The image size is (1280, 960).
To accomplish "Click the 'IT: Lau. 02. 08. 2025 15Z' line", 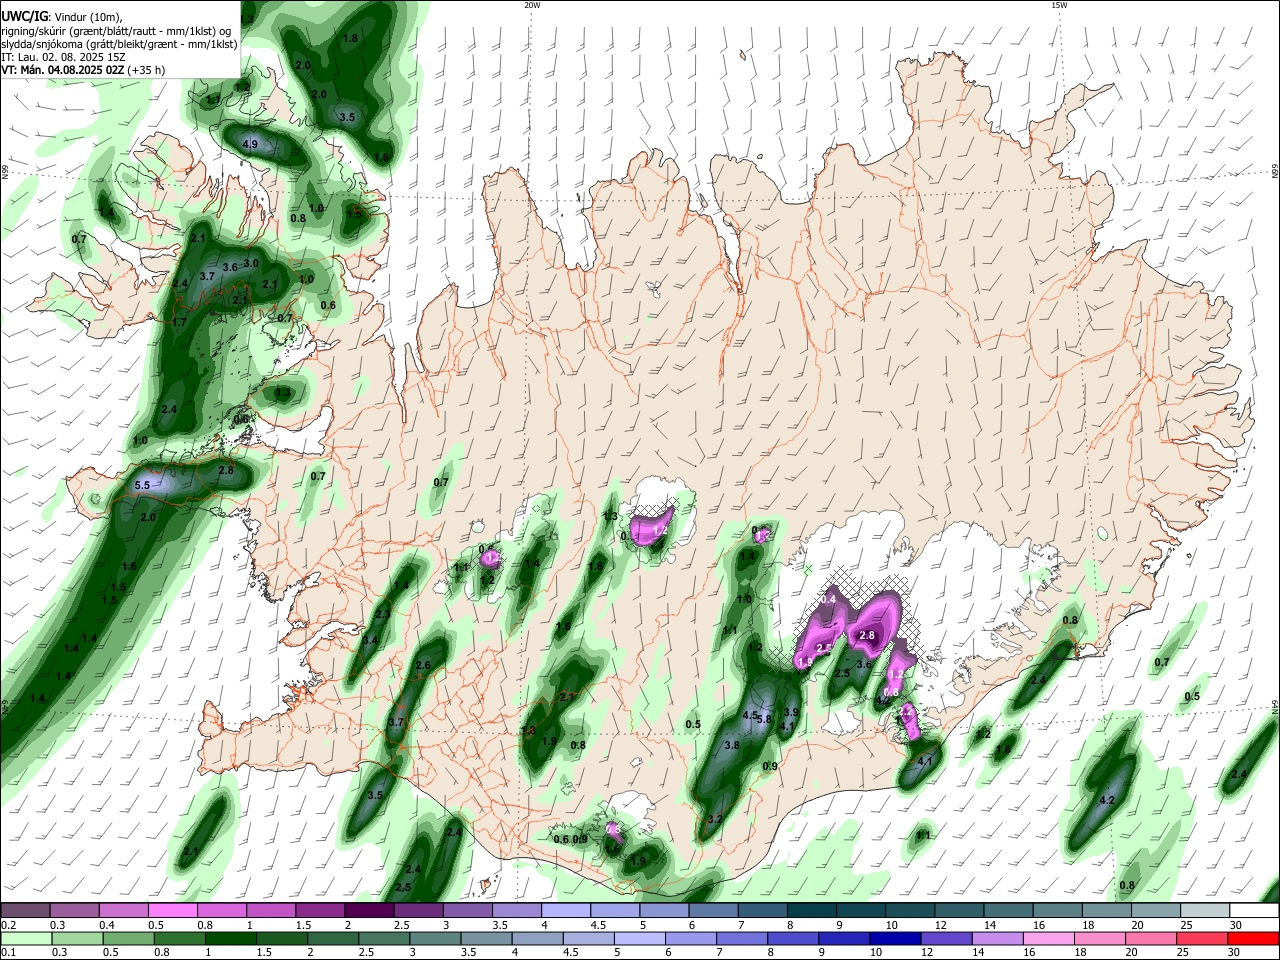I will 61,57.
